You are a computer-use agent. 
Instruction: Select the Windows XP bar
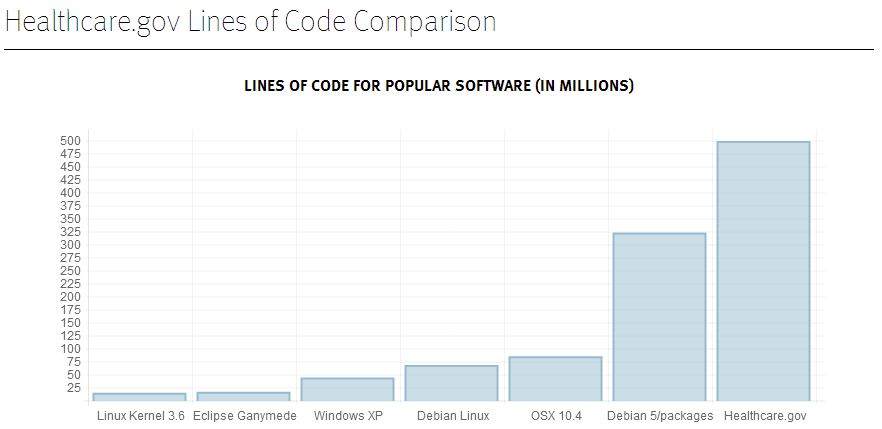(x=347, y=390)
